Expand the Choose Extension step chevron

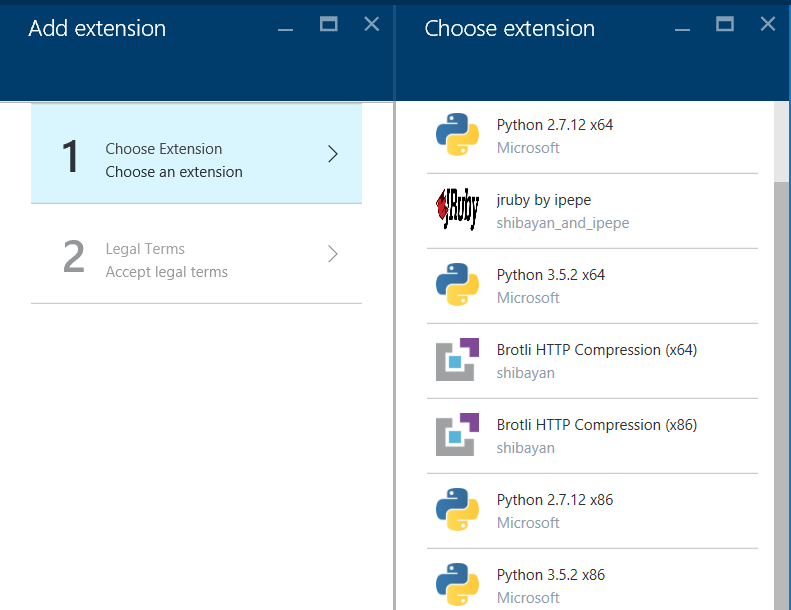[332, 154]
